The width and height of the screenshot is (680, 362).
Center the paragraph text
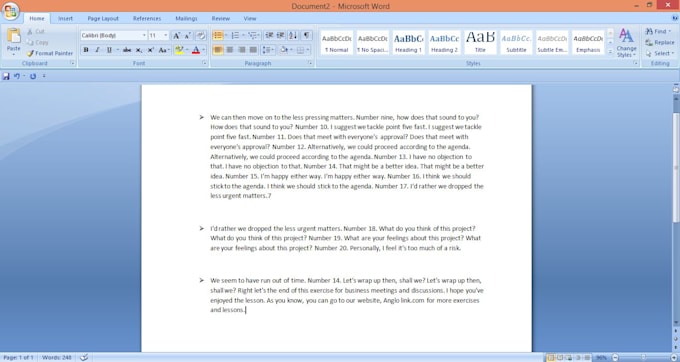(230, 50)
